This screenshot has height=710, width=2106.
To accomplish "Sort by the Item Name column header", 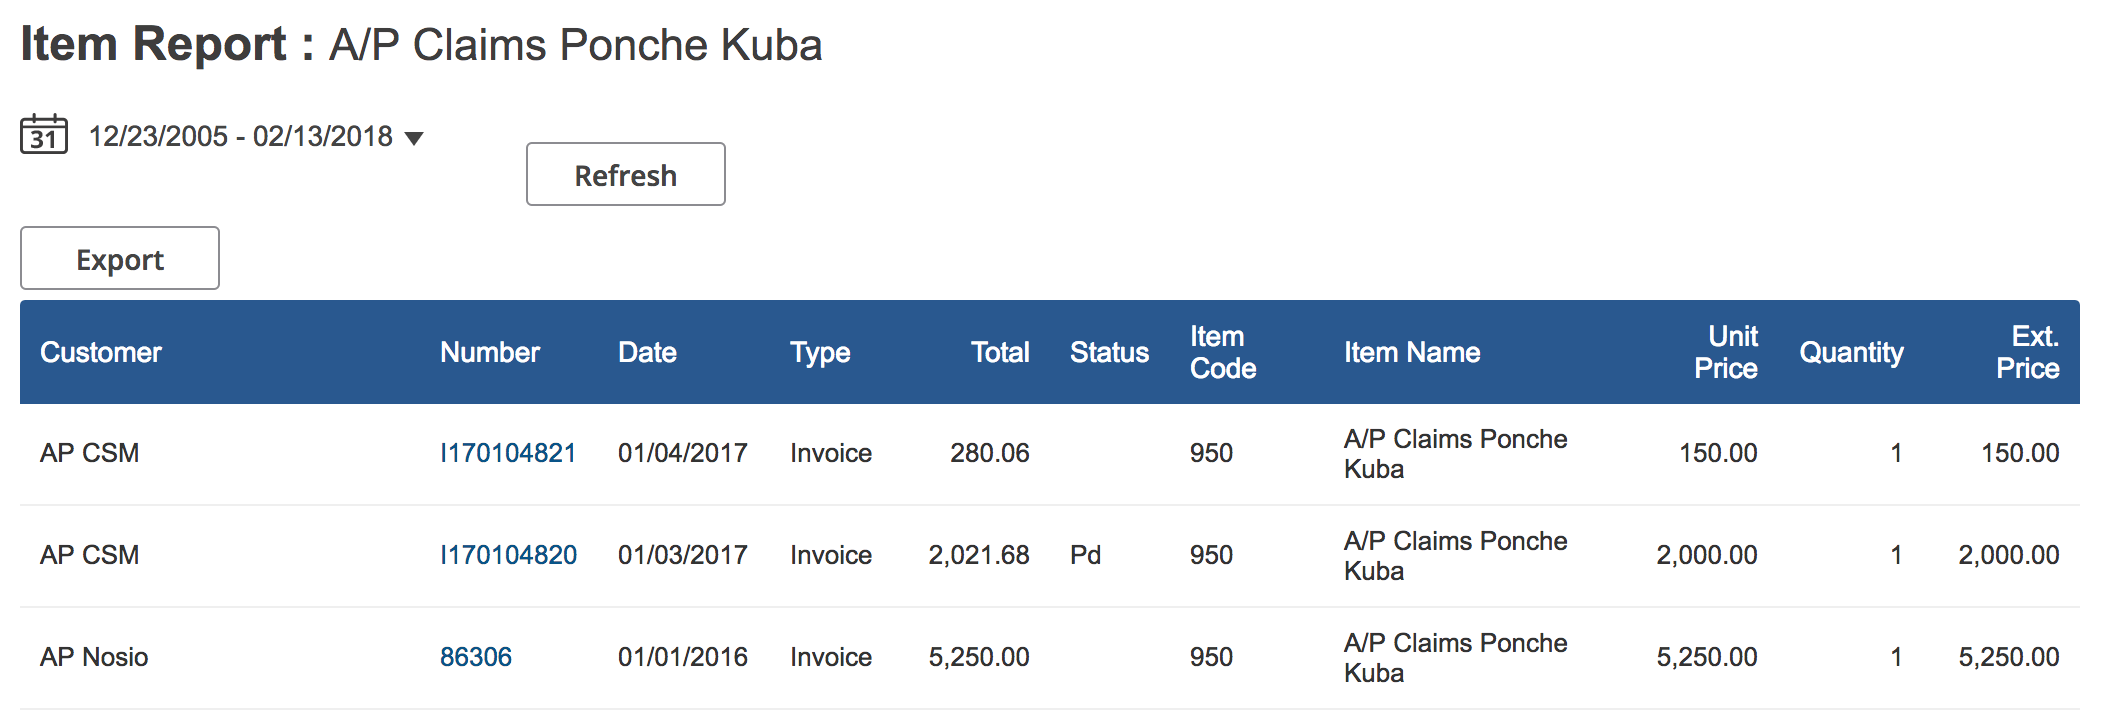I will click(1412, 352).
